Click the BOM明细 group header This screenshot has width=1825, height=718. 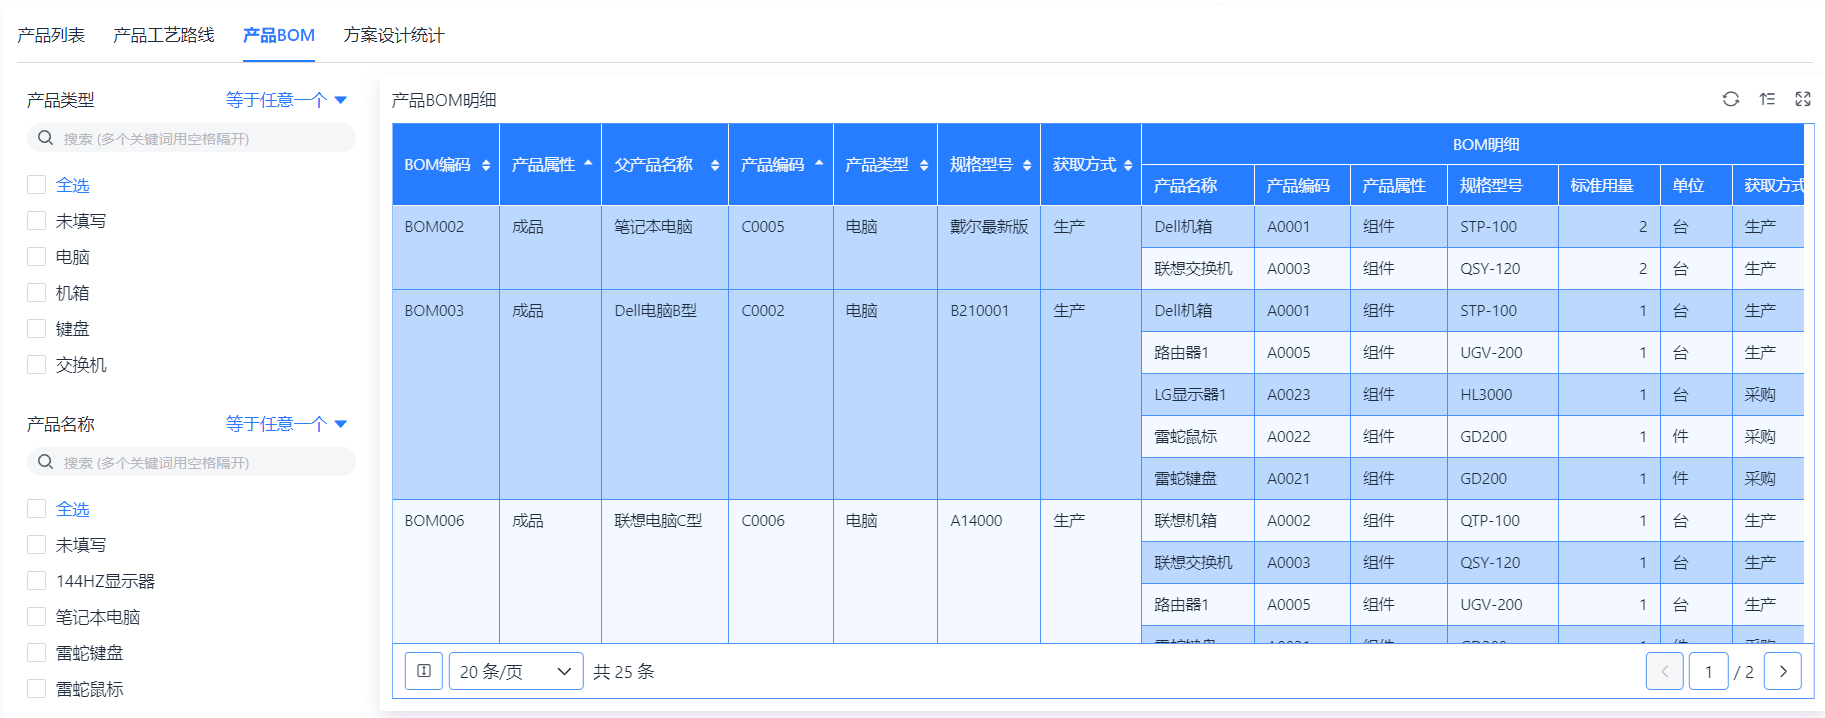coord(1472,144)
